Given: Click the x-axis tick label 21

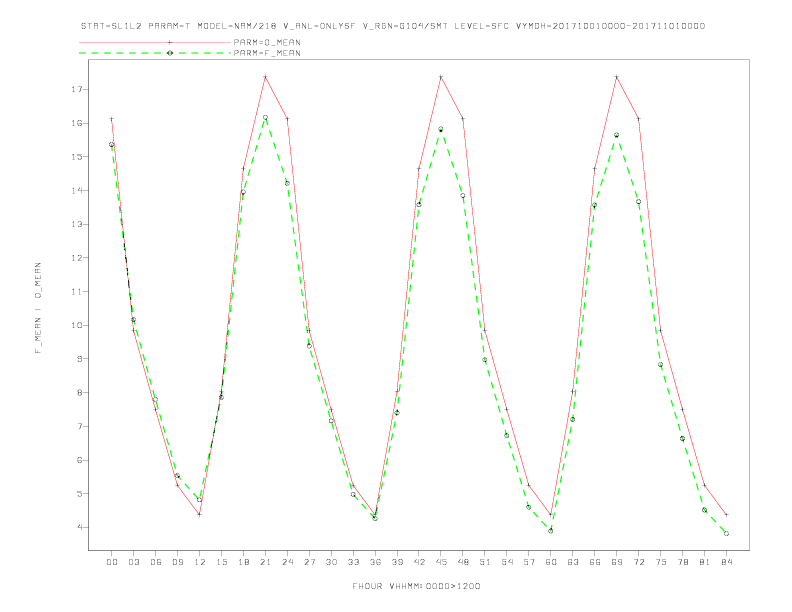Looking at the screenshot, I should [x=265, y=562].
